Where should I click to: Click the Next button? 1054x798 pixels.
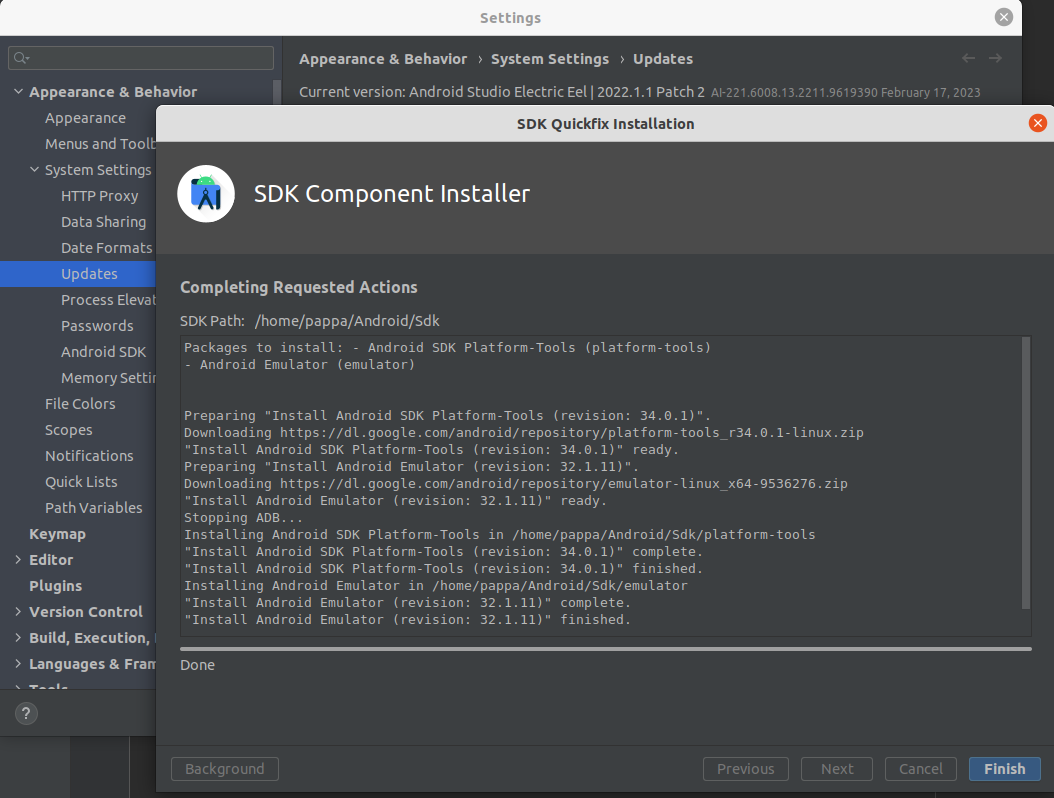point(836,768)
